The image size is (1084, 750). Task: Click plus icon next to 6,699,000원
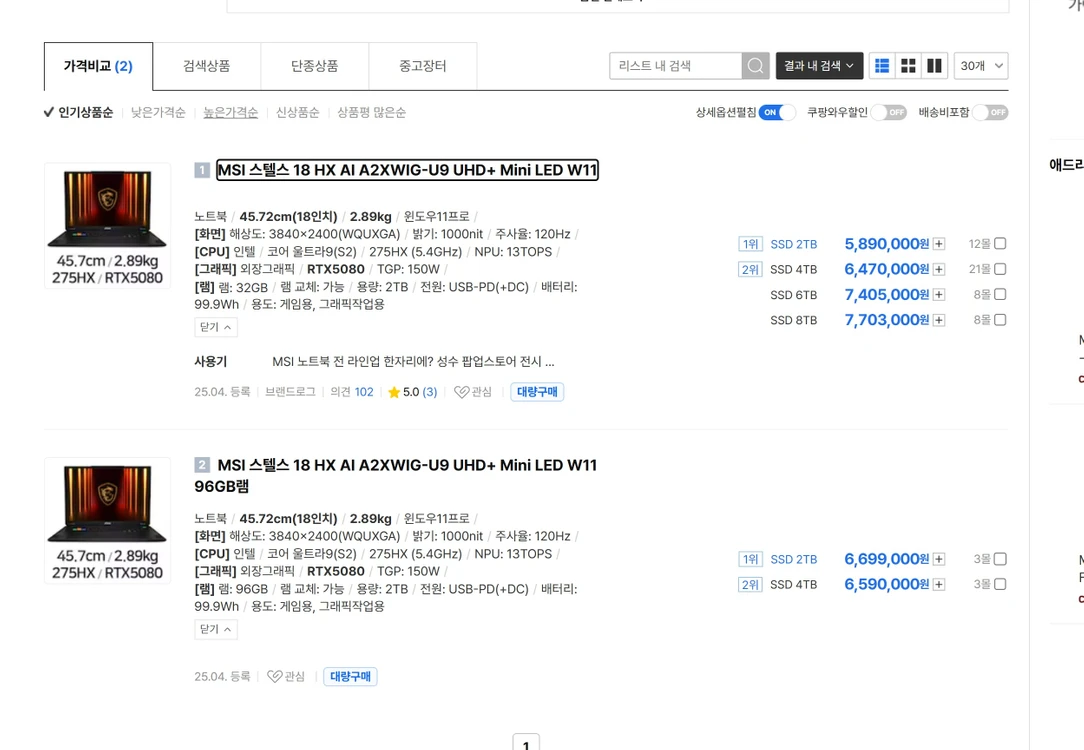tap(939, 559)
